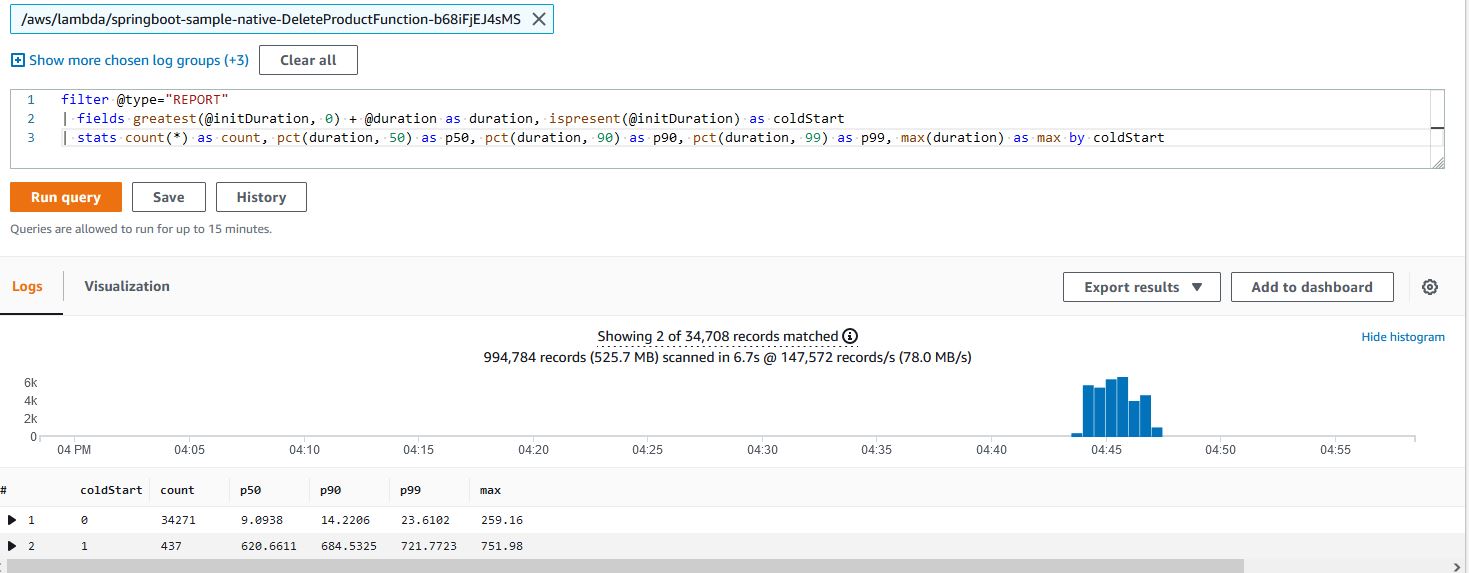Image resolution: width=1469 pixels, height=573 pixels.
Task: Click into query editor line 1 filter statement
Action: (145, 100)
